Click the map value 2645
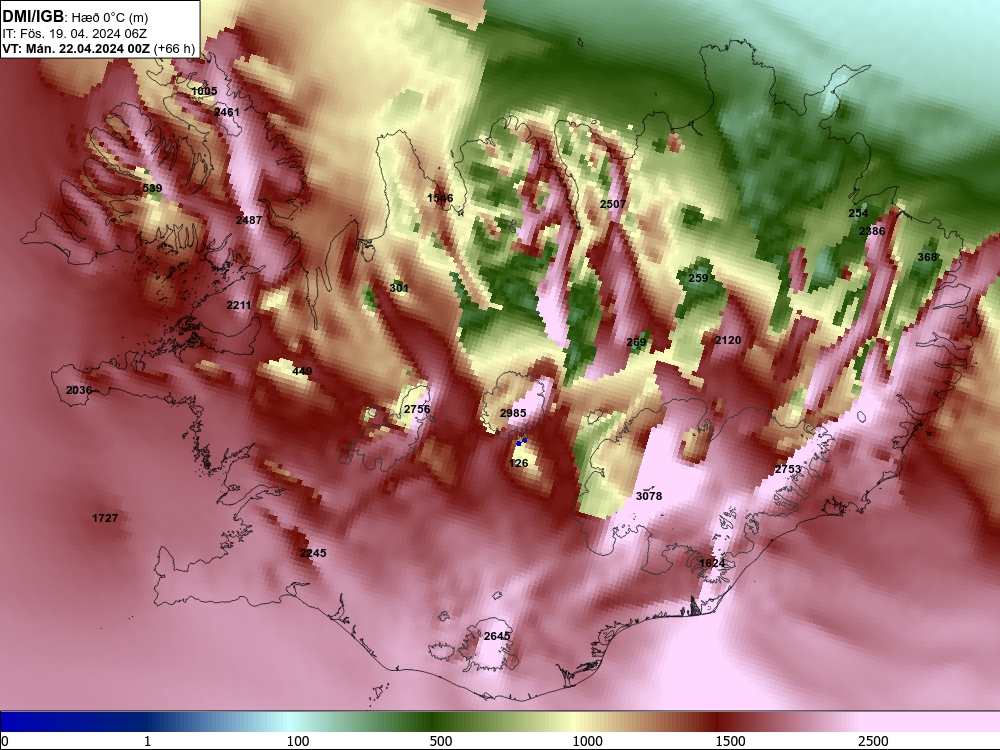Image resolution: width=1000 pixels, height=750 pixels. (x=497, y=636)
